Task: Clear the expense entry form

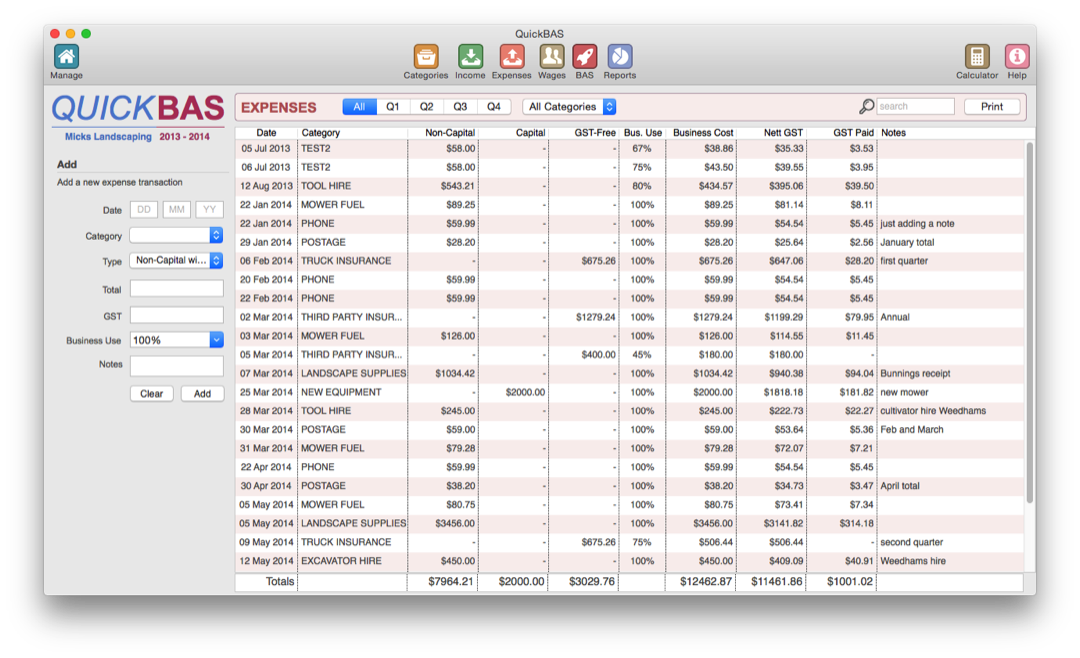Action: 151,393
